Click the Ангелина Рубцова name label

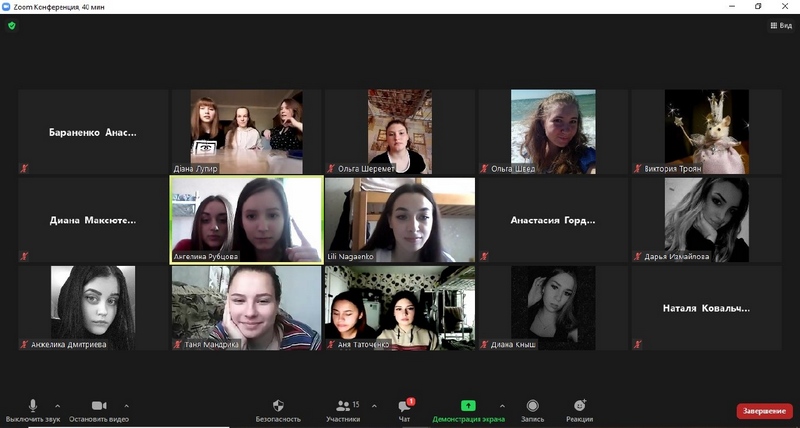point(206,257)
